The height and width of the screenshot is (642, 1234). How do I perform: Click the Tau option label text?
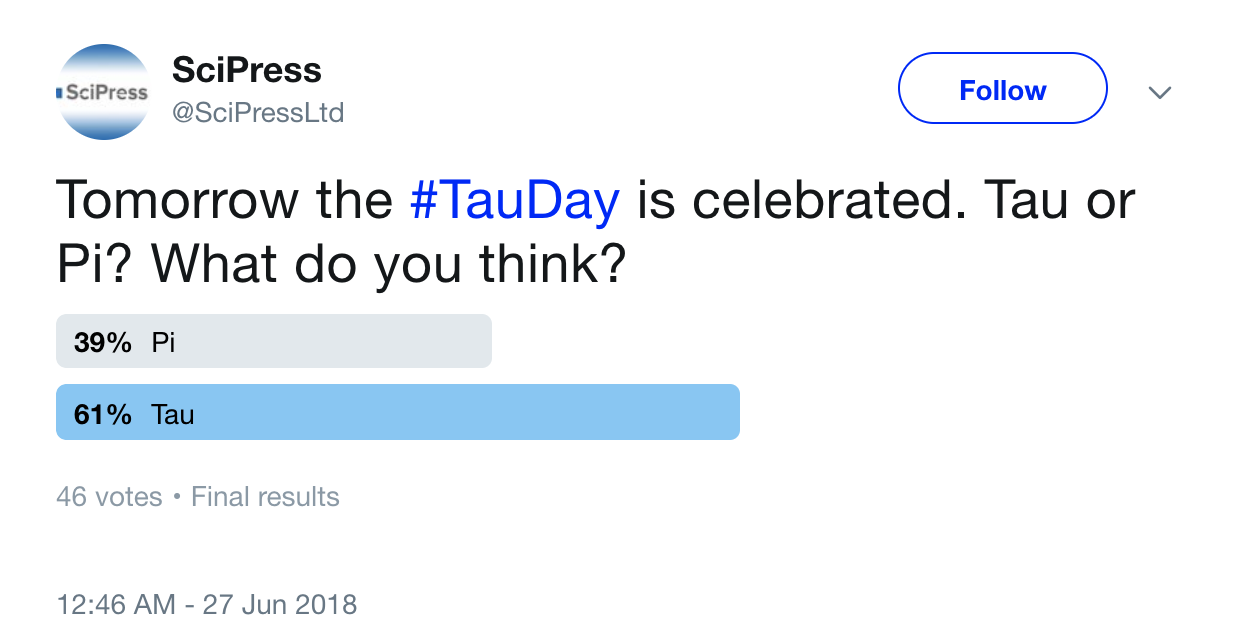click(x=172, y=413)
